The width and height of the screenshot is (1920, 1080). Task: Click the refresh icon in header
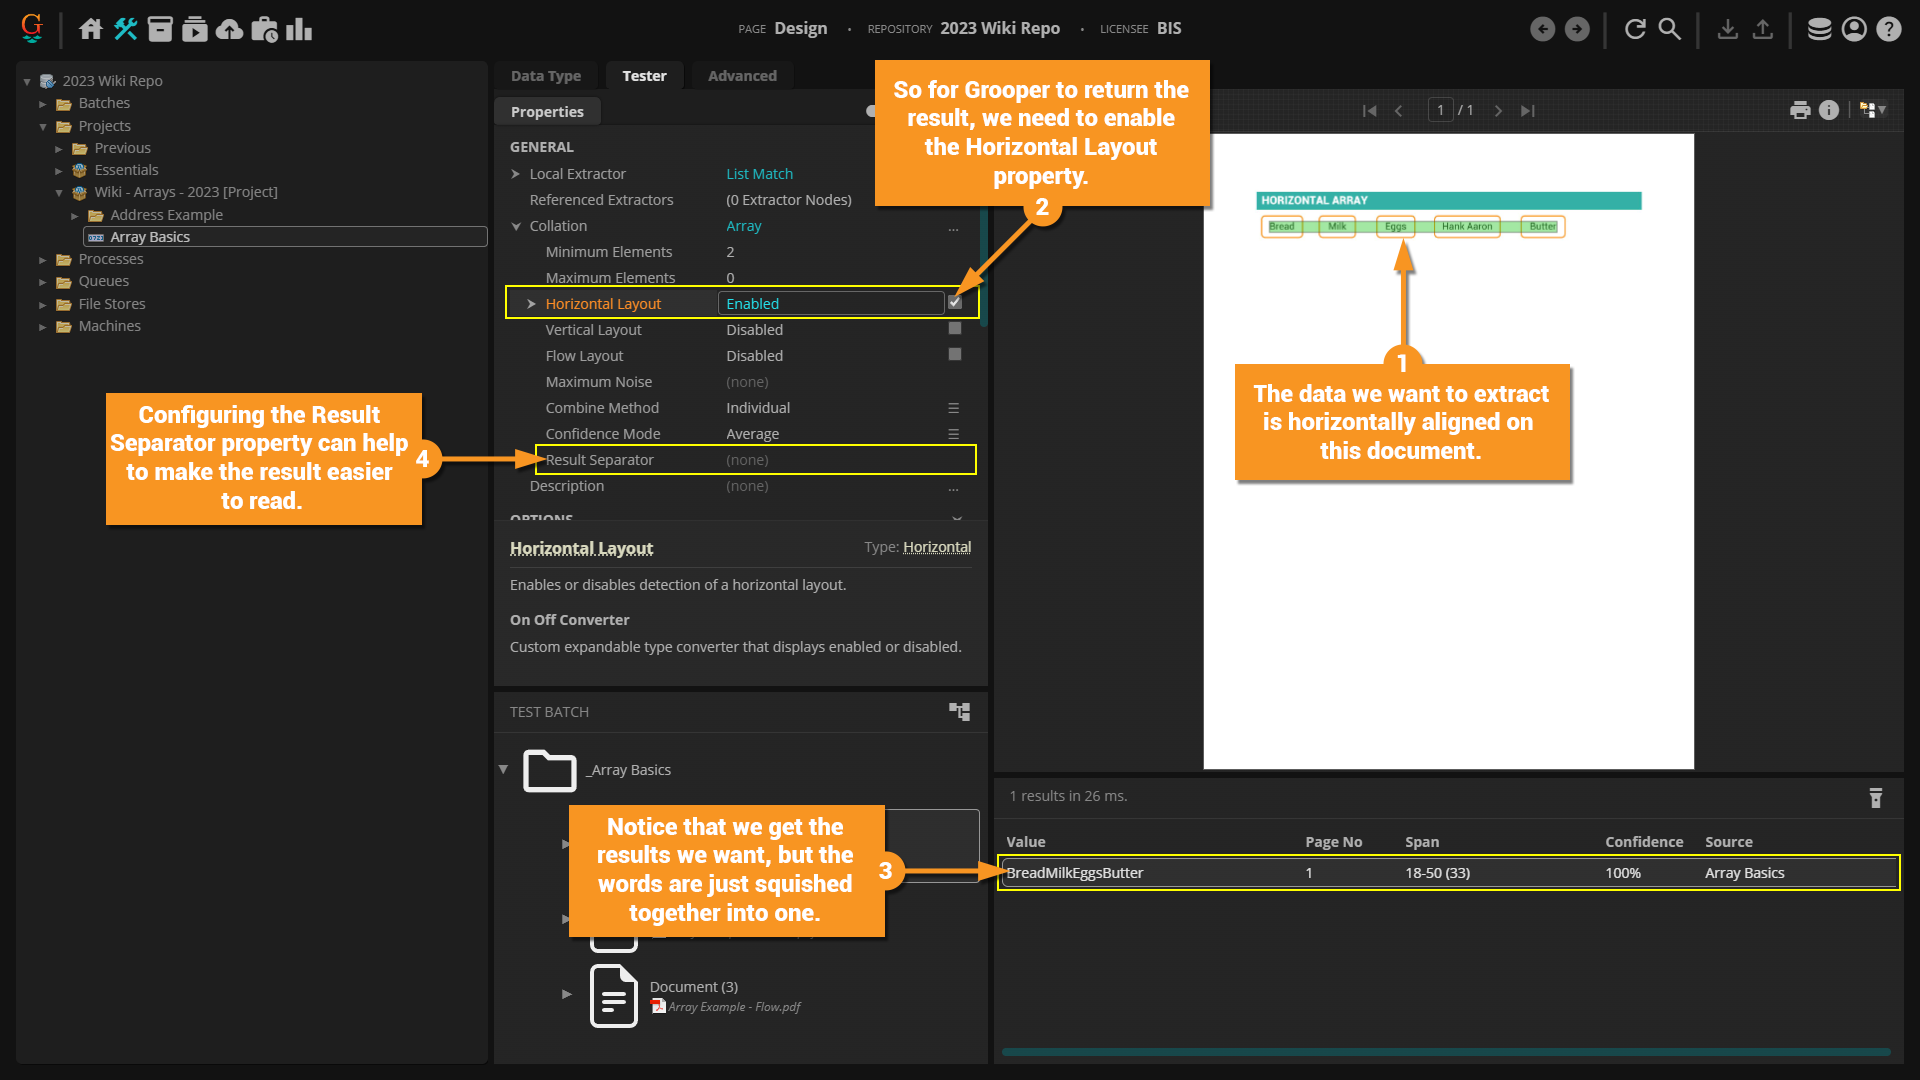pos(1635,29)
